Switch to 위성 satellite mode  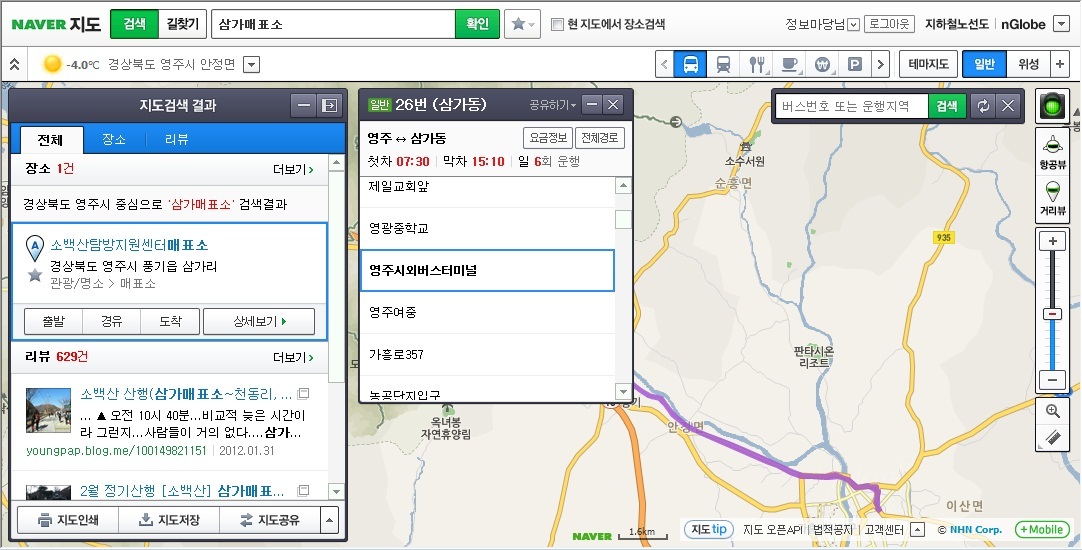pyautogui.click(x=1028, y=65)
